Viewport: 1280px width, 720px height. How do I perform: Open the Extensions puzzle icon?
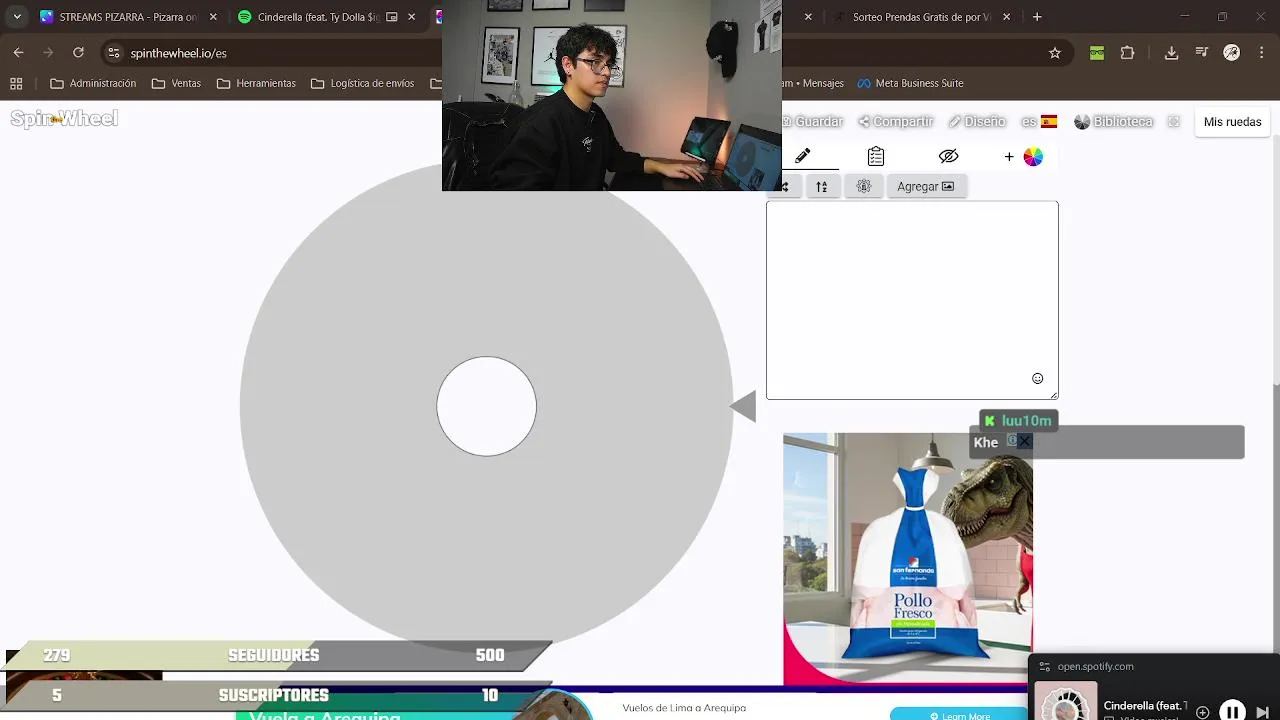[x=1128, y=53]
